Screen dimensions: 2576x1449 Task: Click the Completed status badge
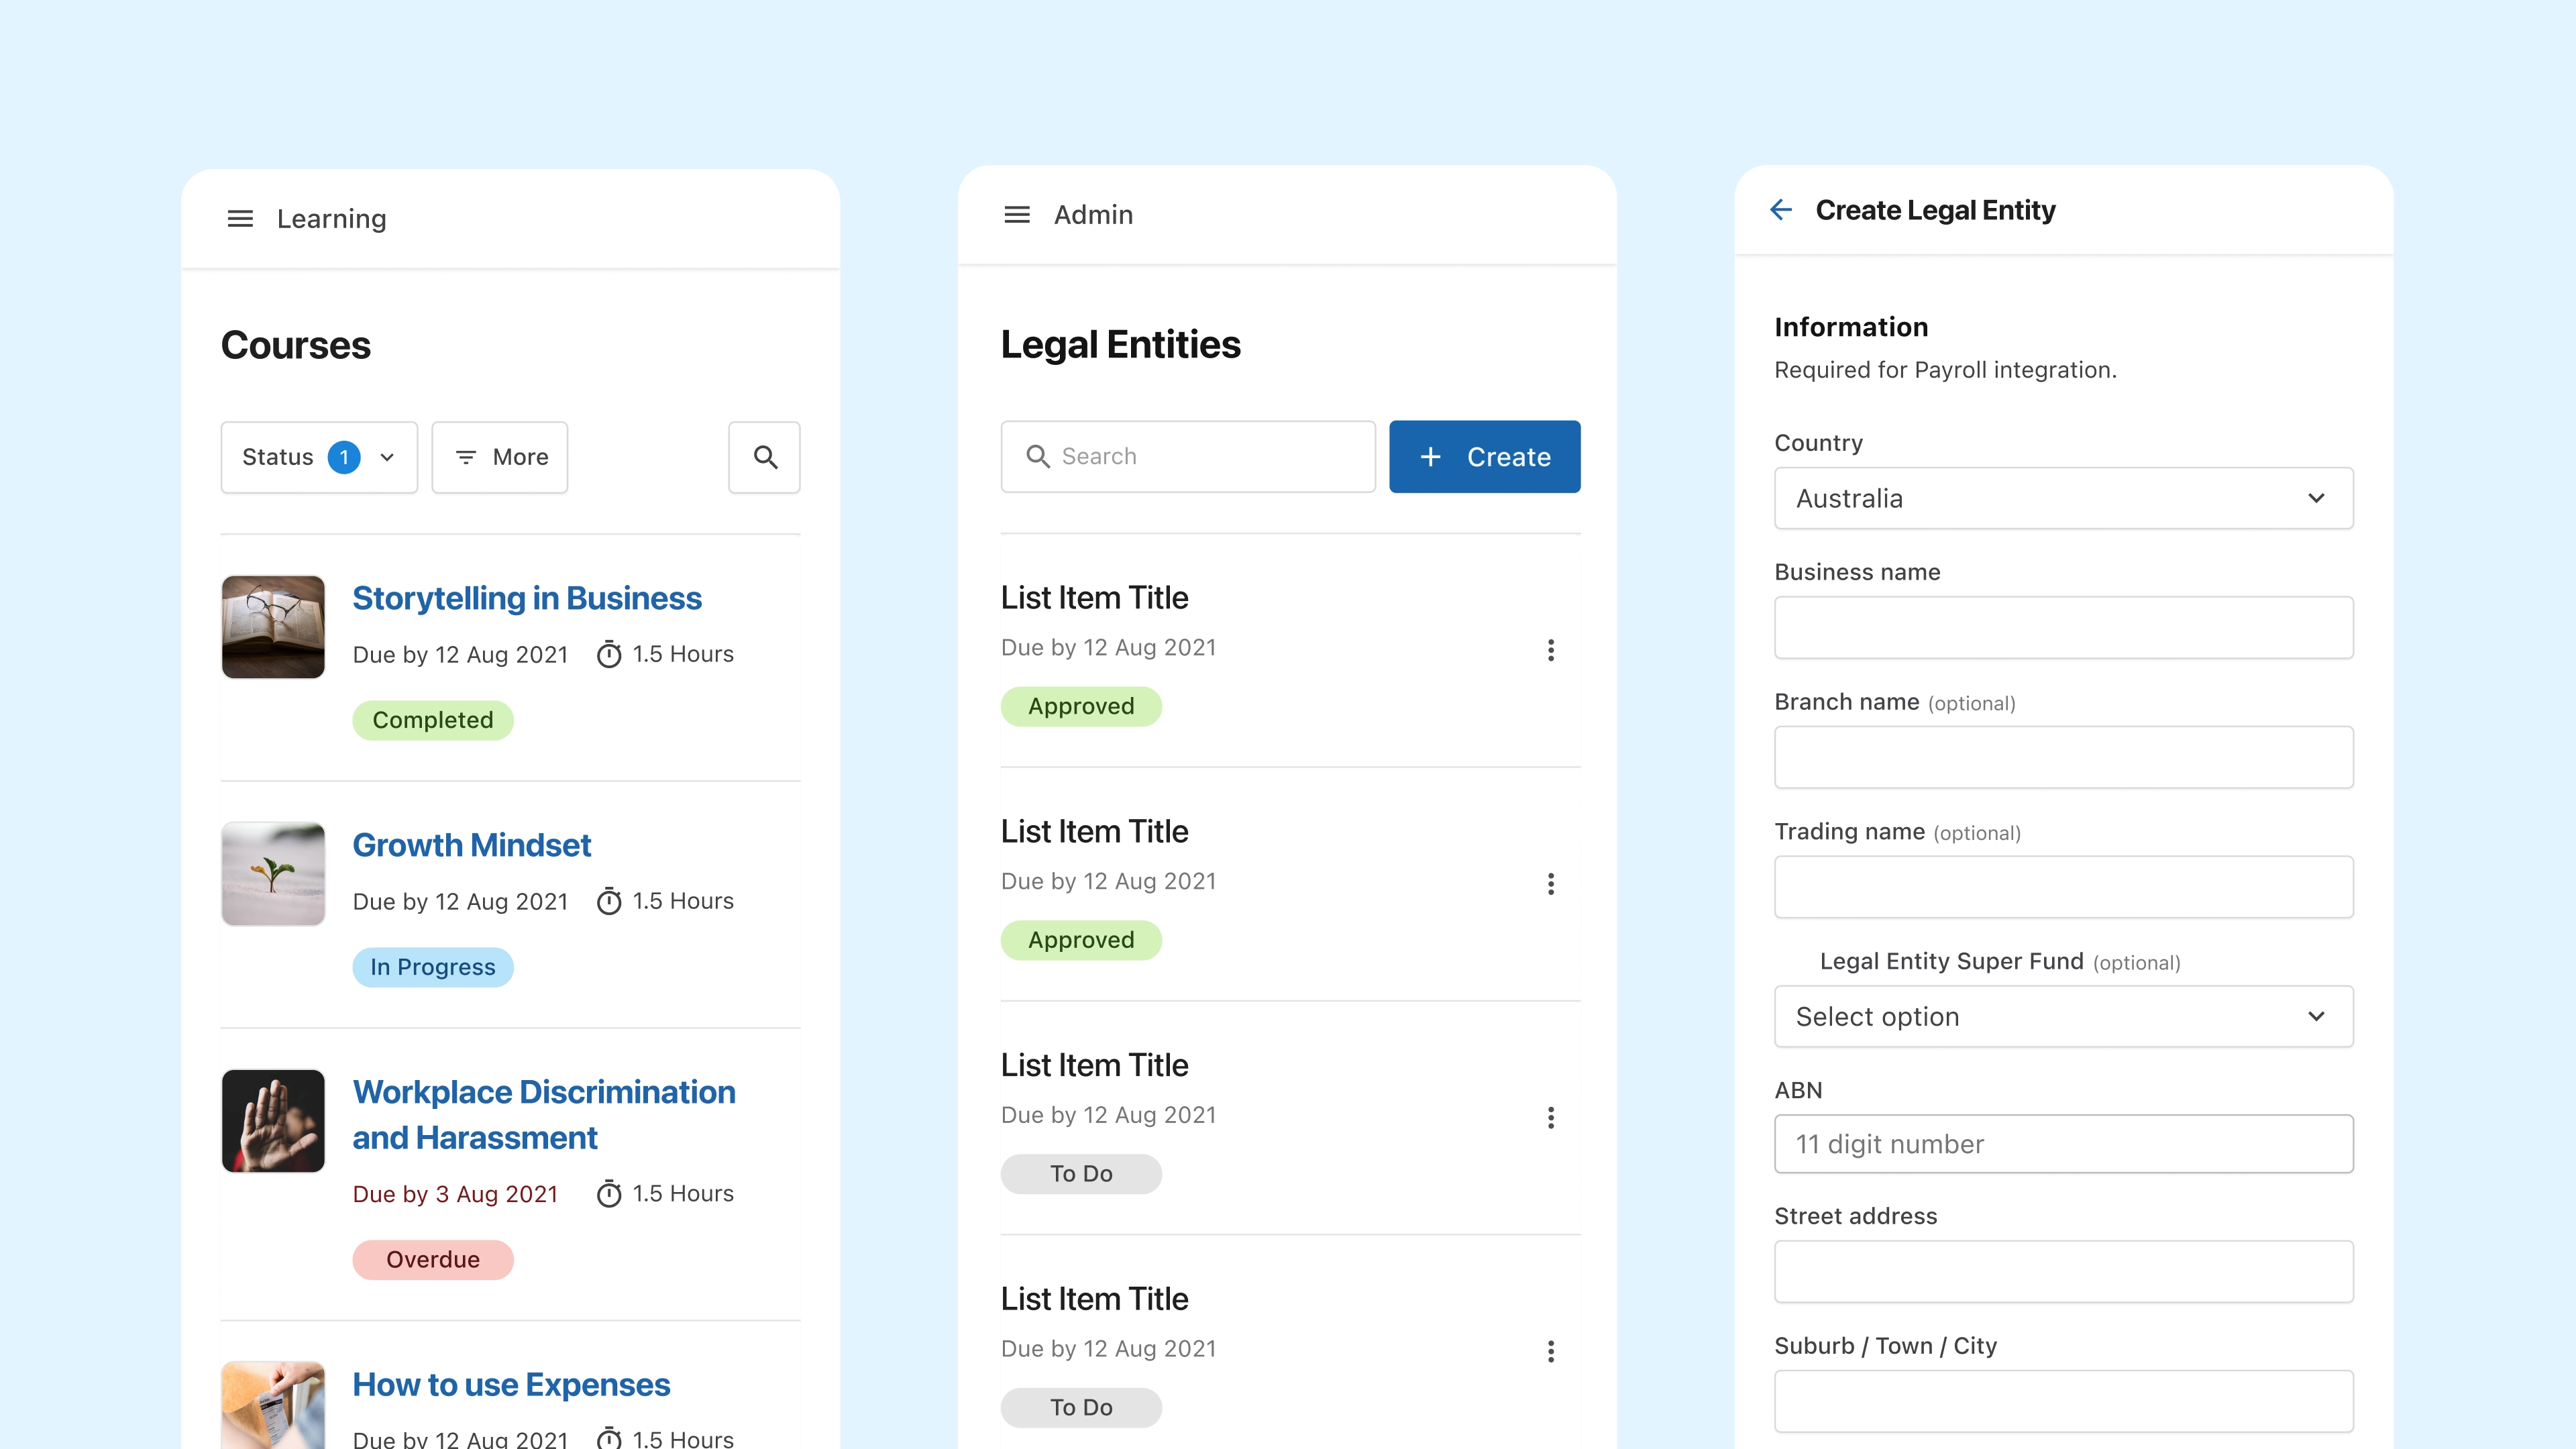point(433,720)
